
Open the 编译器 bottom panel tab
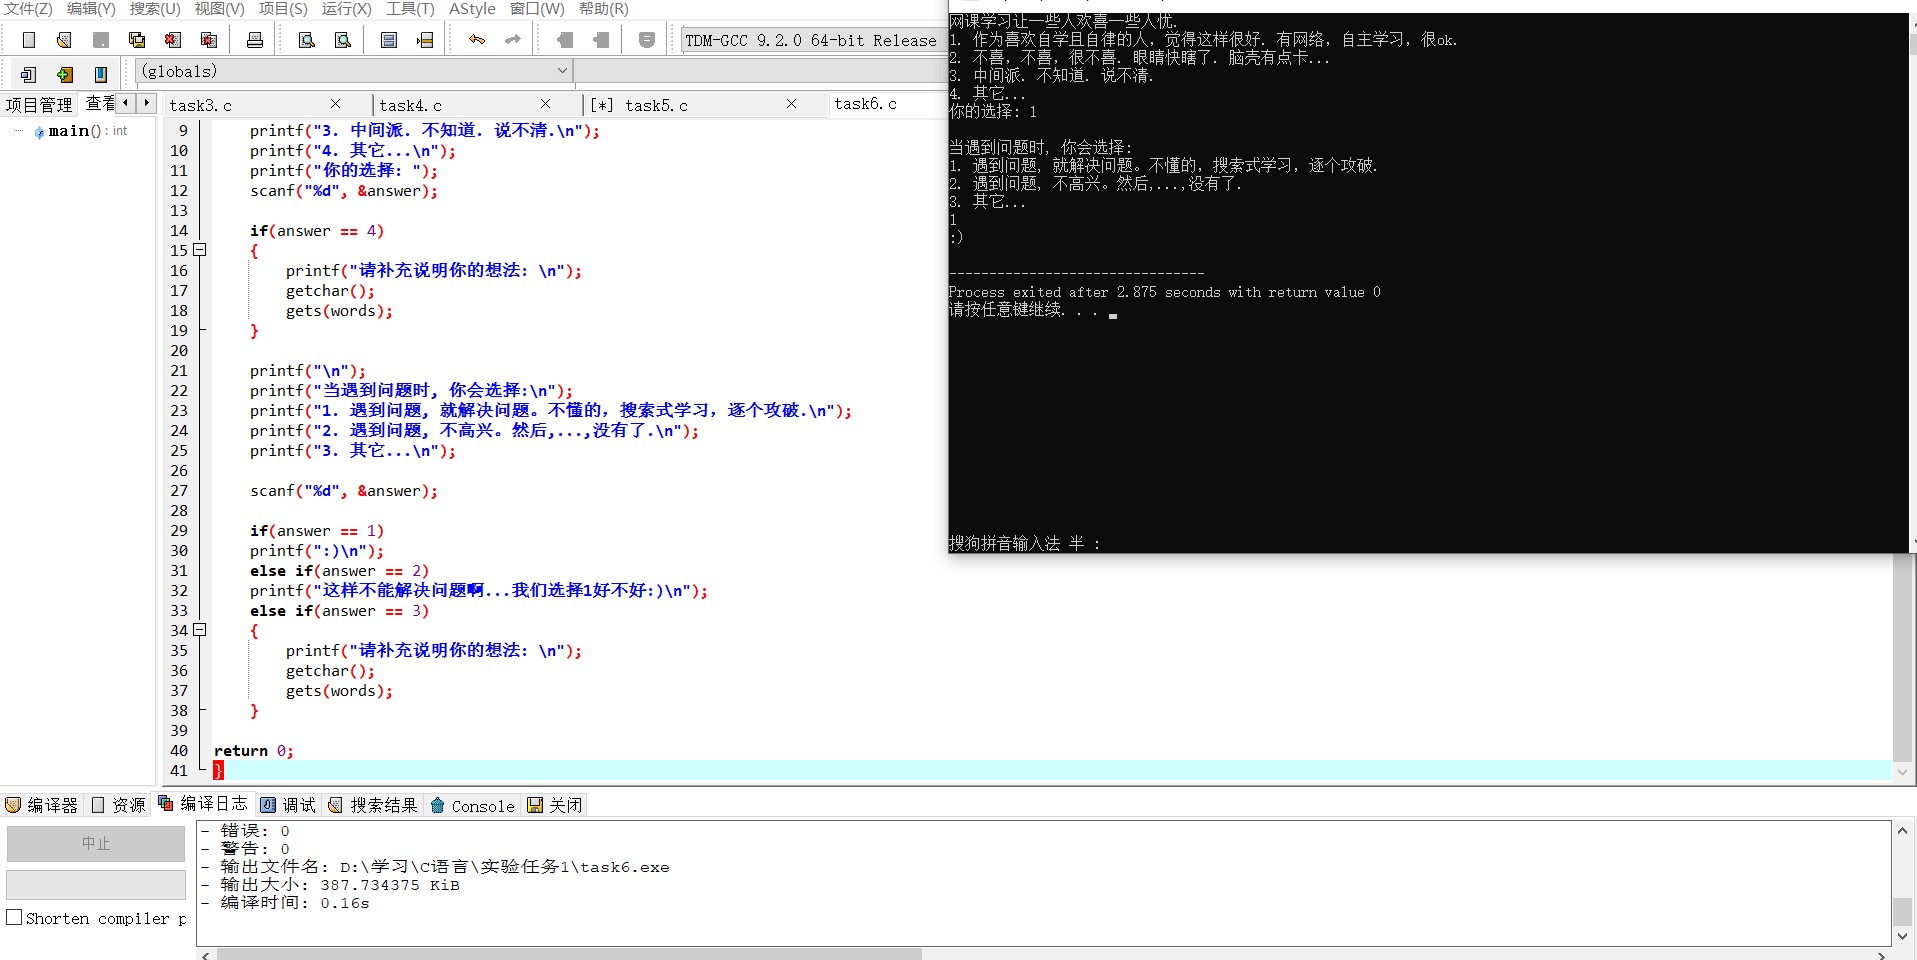click(x=42, y=805)
